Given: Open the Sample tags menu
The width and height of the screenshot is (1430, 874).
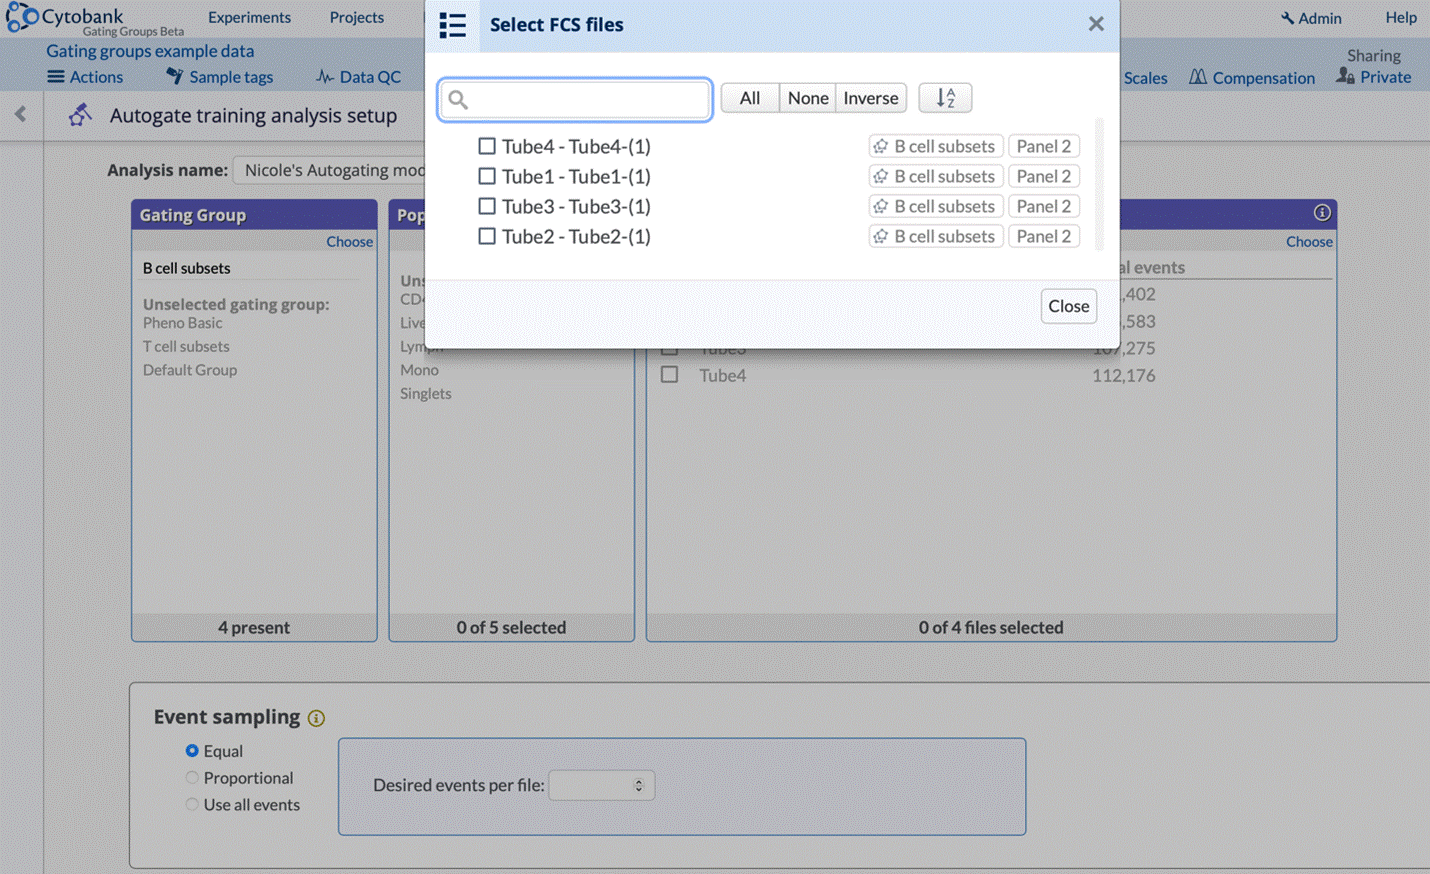Looking at the screenshot, I should 220,77.
